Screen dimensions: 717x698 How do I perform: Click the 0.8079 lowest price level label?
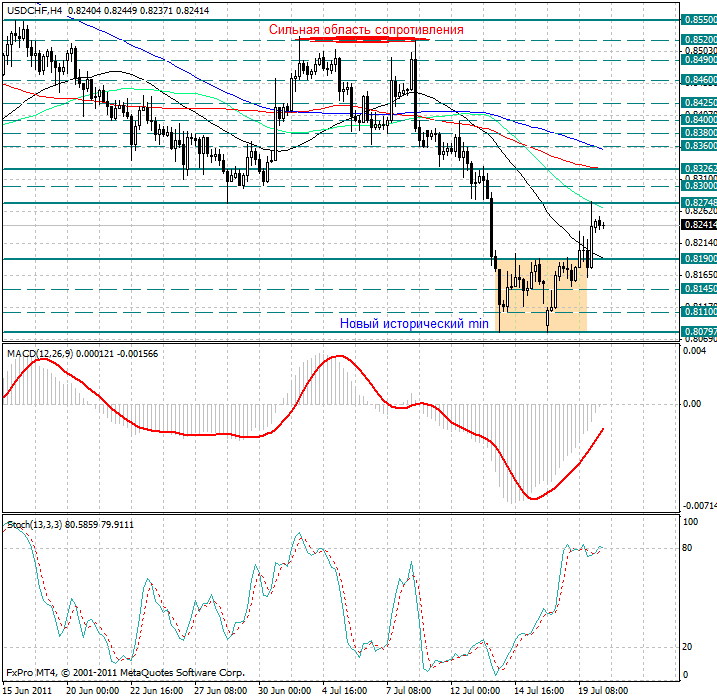(x=698, y=330)
